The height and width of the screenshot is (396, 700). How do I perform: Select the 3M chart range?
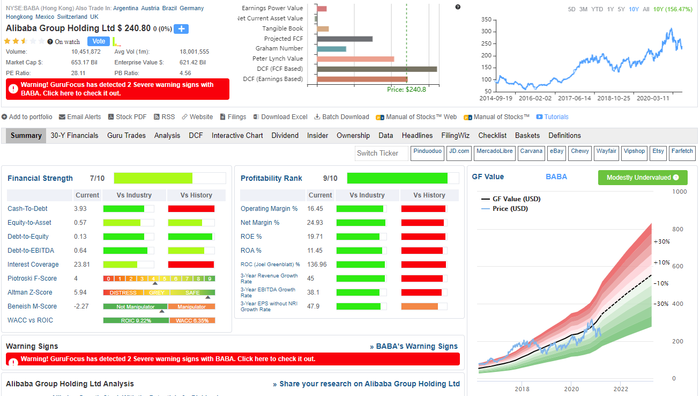(x=583, y=9)
